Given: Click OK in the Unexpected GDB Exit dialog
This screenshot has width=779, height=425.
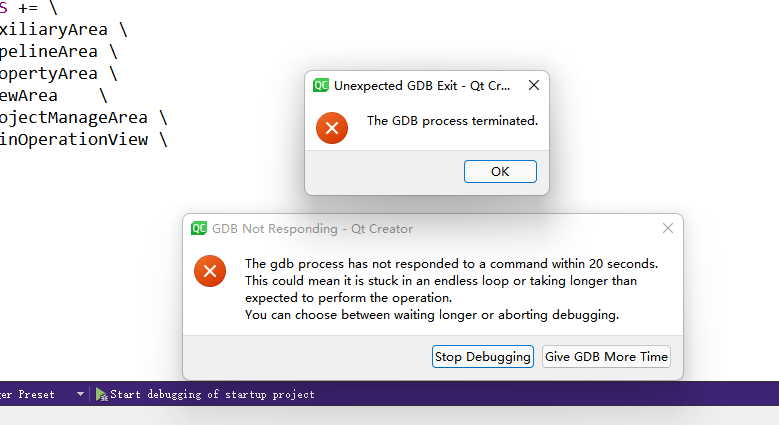Looking at the screenshot, I should click(x=500, y=171).
